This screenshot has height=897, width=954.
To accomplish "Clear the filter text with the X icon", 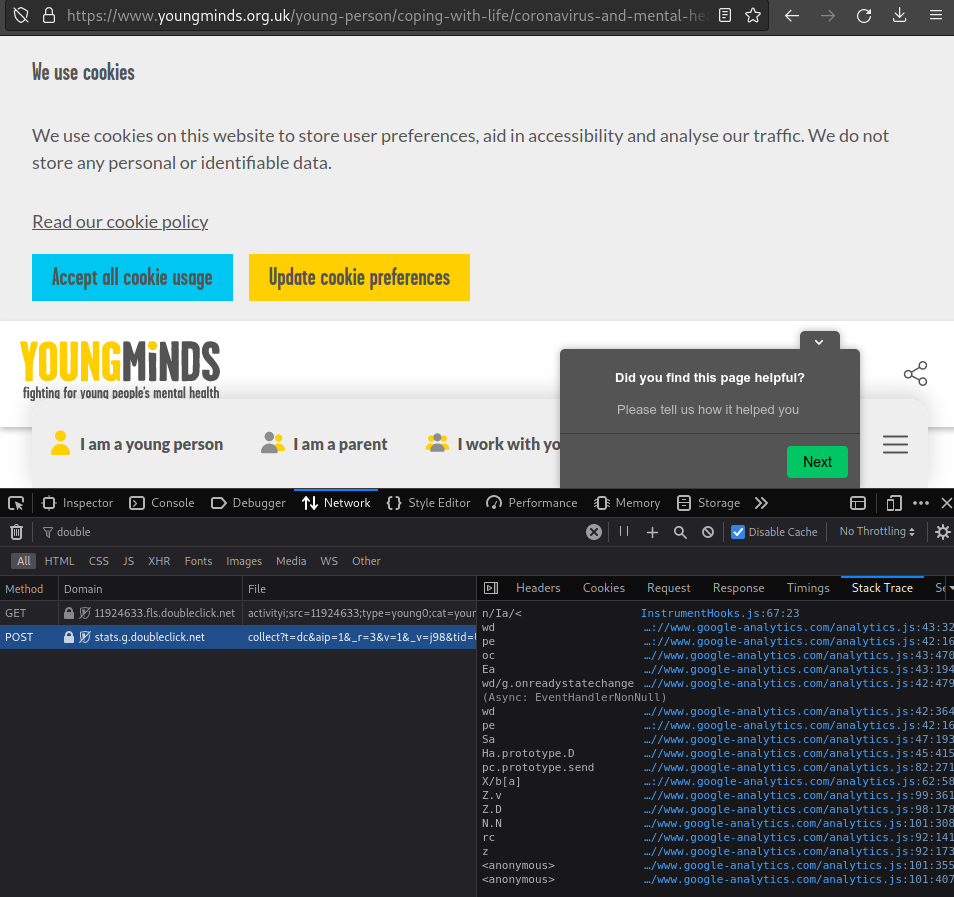I will (594, 532).
